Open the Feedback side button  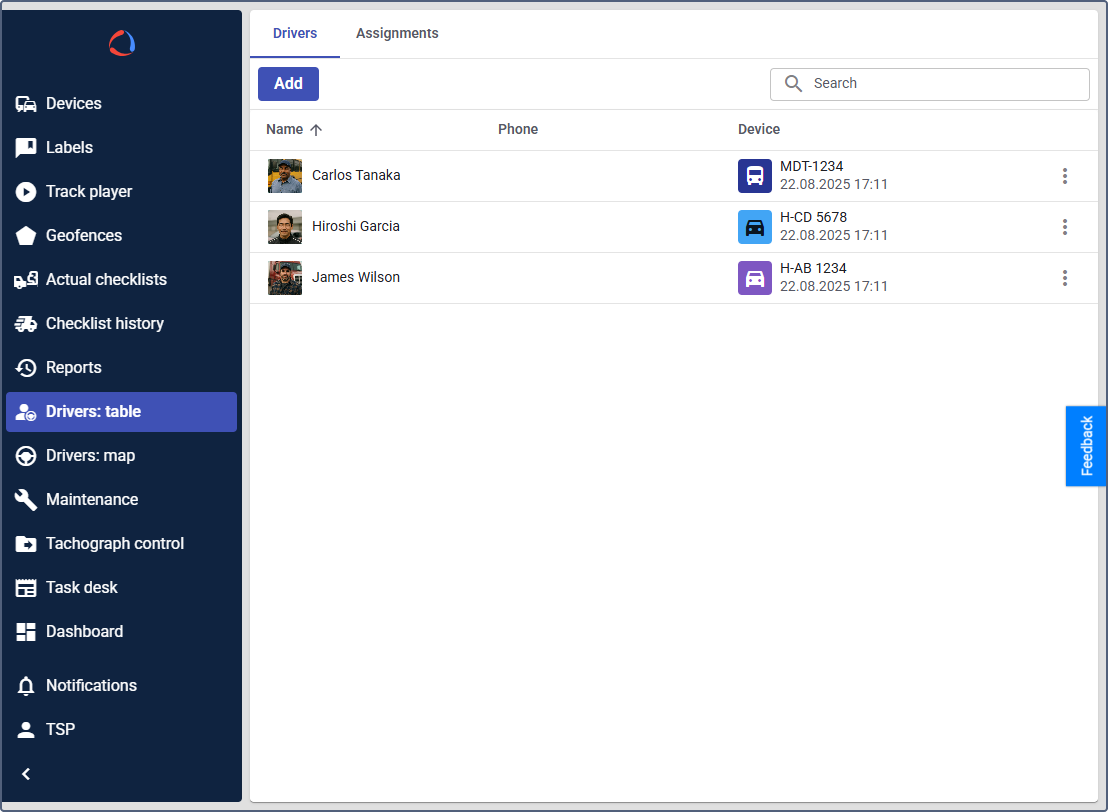click(1086, 446)
